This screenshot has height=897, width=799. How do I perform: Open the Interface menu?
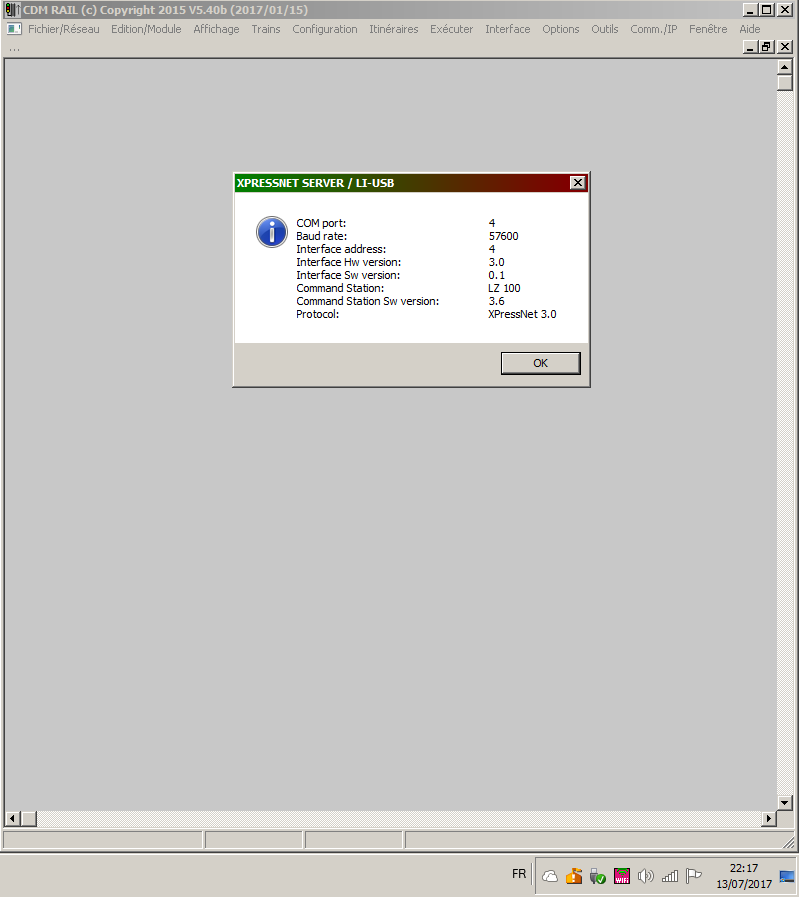point(507,29)
